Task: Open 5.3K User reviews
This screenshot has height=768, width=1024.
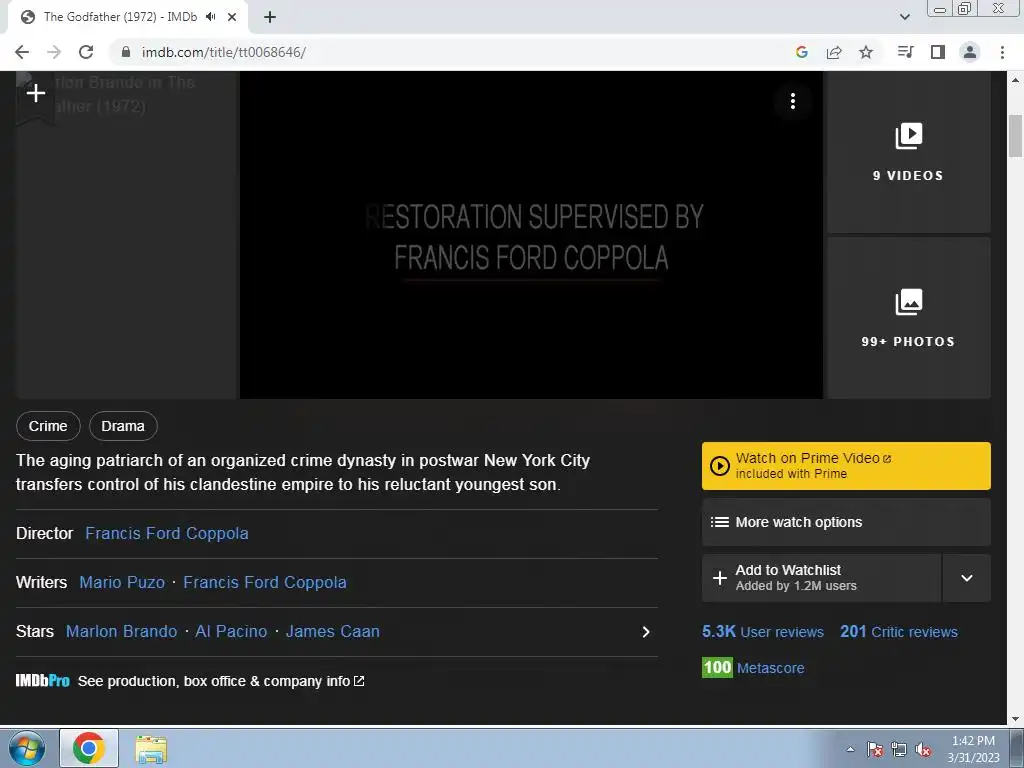Action: coord(763,632)
